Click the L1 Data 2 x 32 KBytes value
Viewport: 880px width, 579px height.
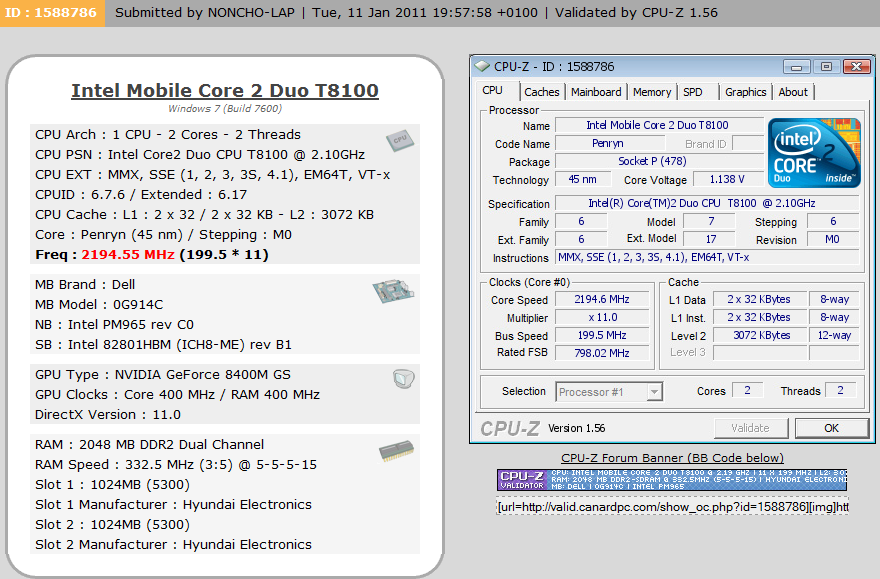tap(760, 300)
